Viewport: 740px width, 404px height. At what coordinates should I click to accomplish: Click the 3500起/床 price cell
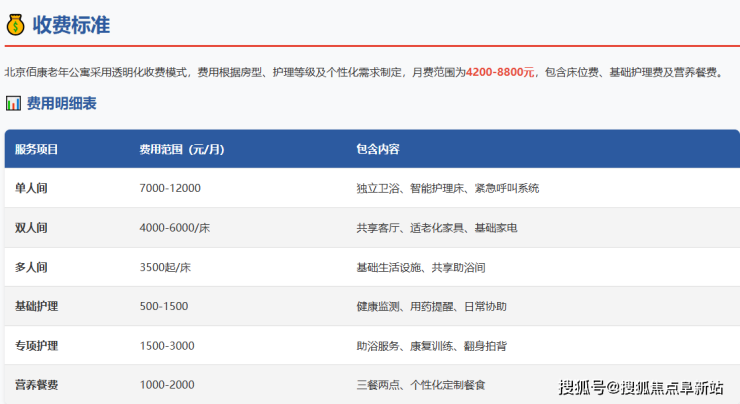tap(166, 267)
